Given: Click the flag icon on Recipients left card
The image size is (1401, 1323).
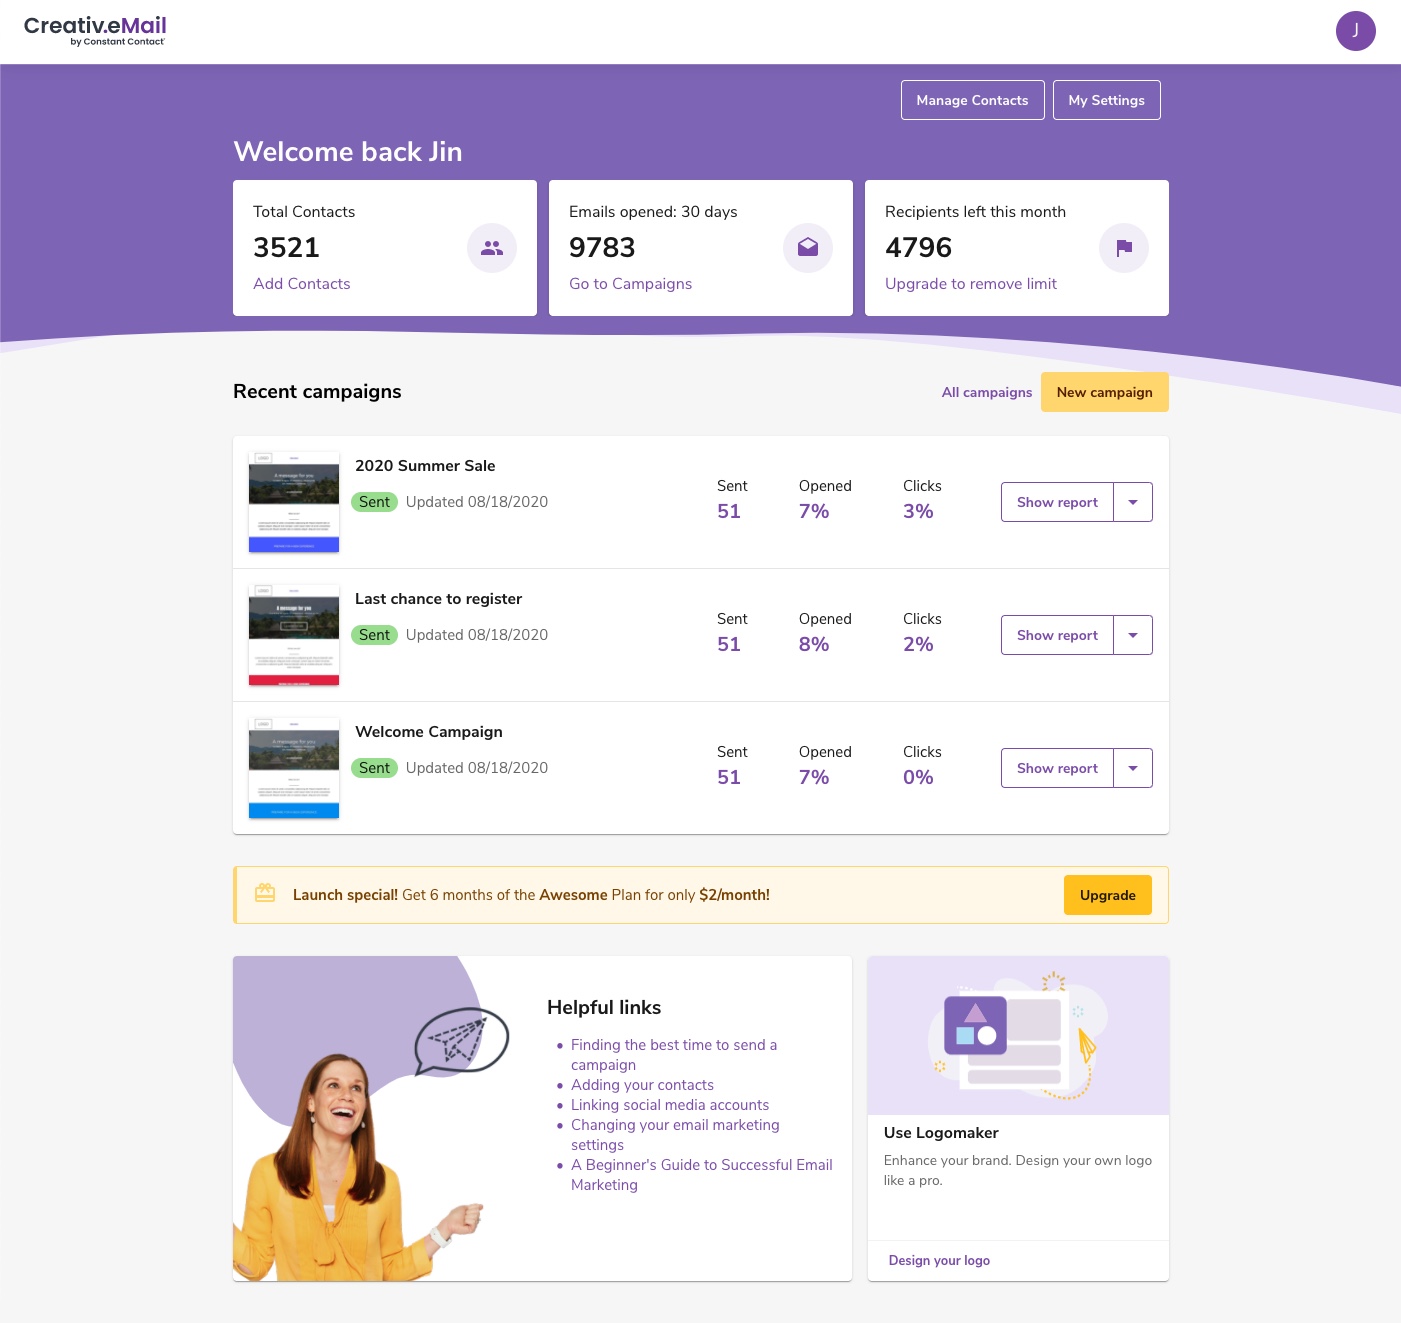Looking at the screenshot, I should (x=1123, y=247).
